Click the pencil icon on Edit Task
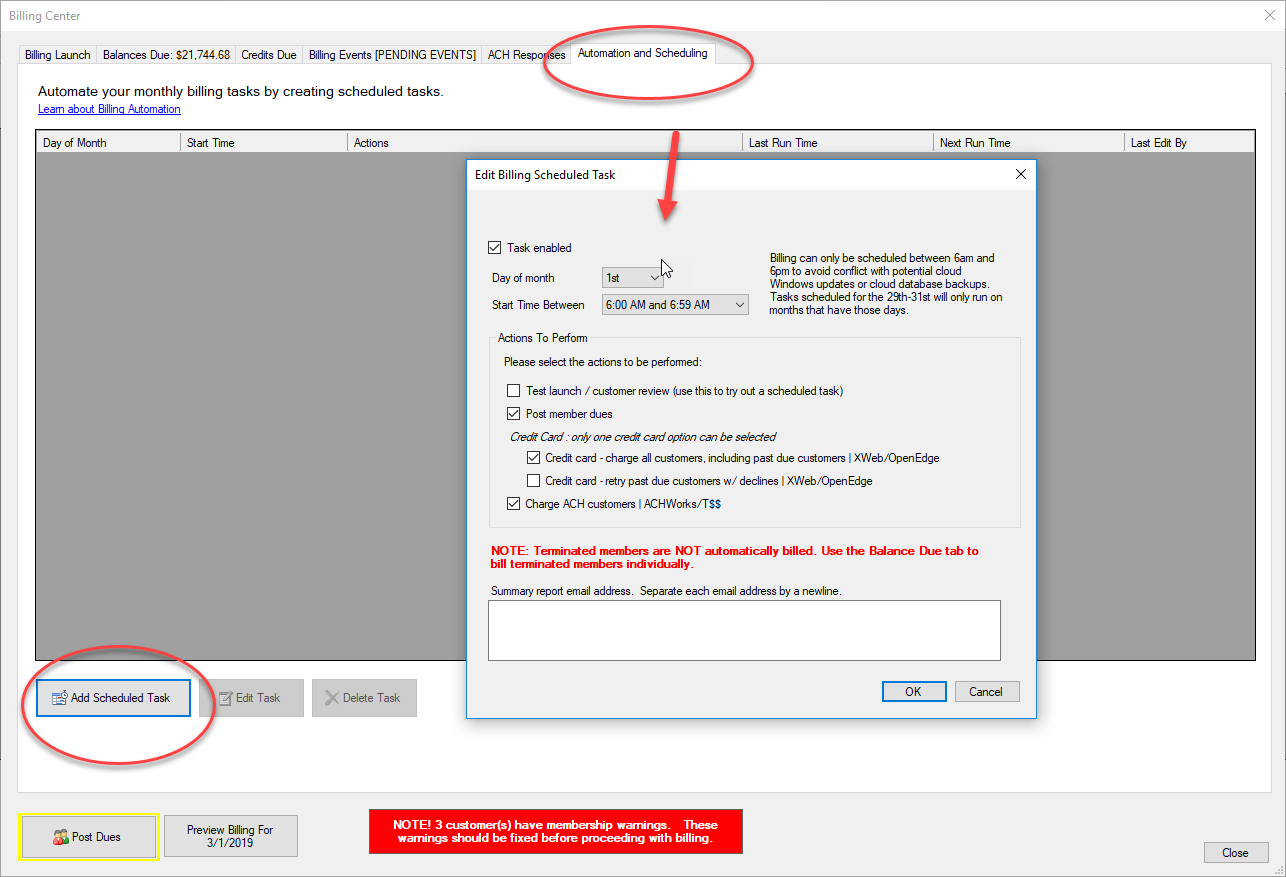1286x877 pixels. pos(225,698)
